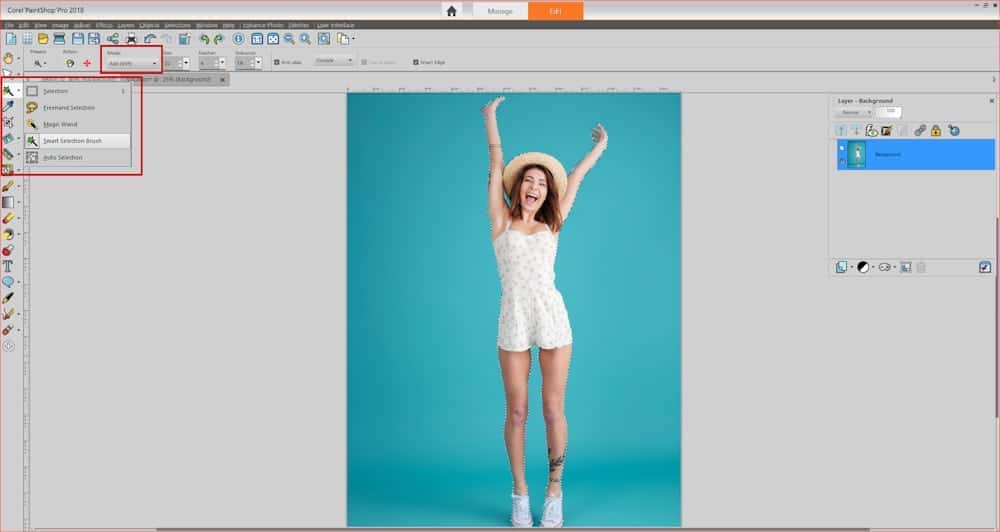
Task: Choose Freehand Selection from the flyout
Action: pyautogui.click(x=68, y=107)
